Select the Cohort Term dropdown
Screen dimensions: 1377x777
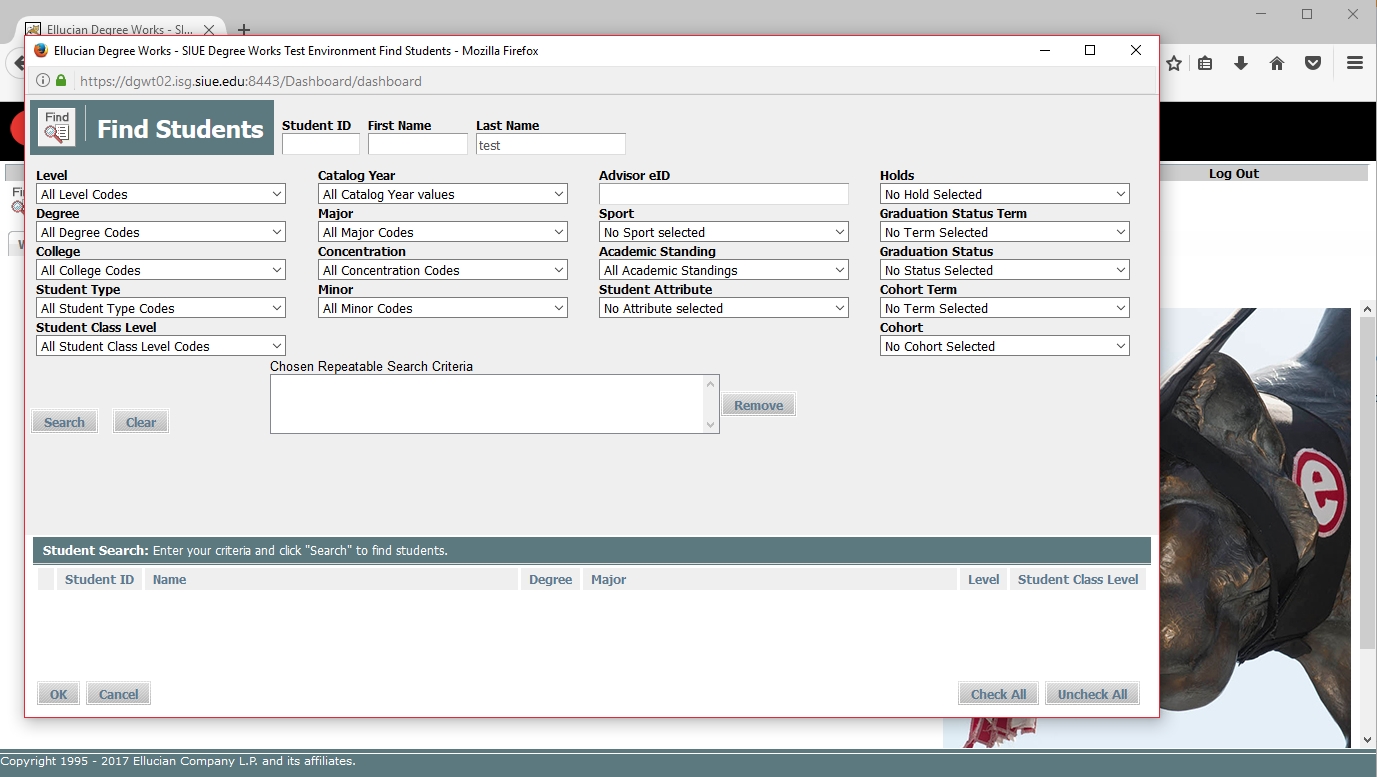click(x=1005, y=308)
